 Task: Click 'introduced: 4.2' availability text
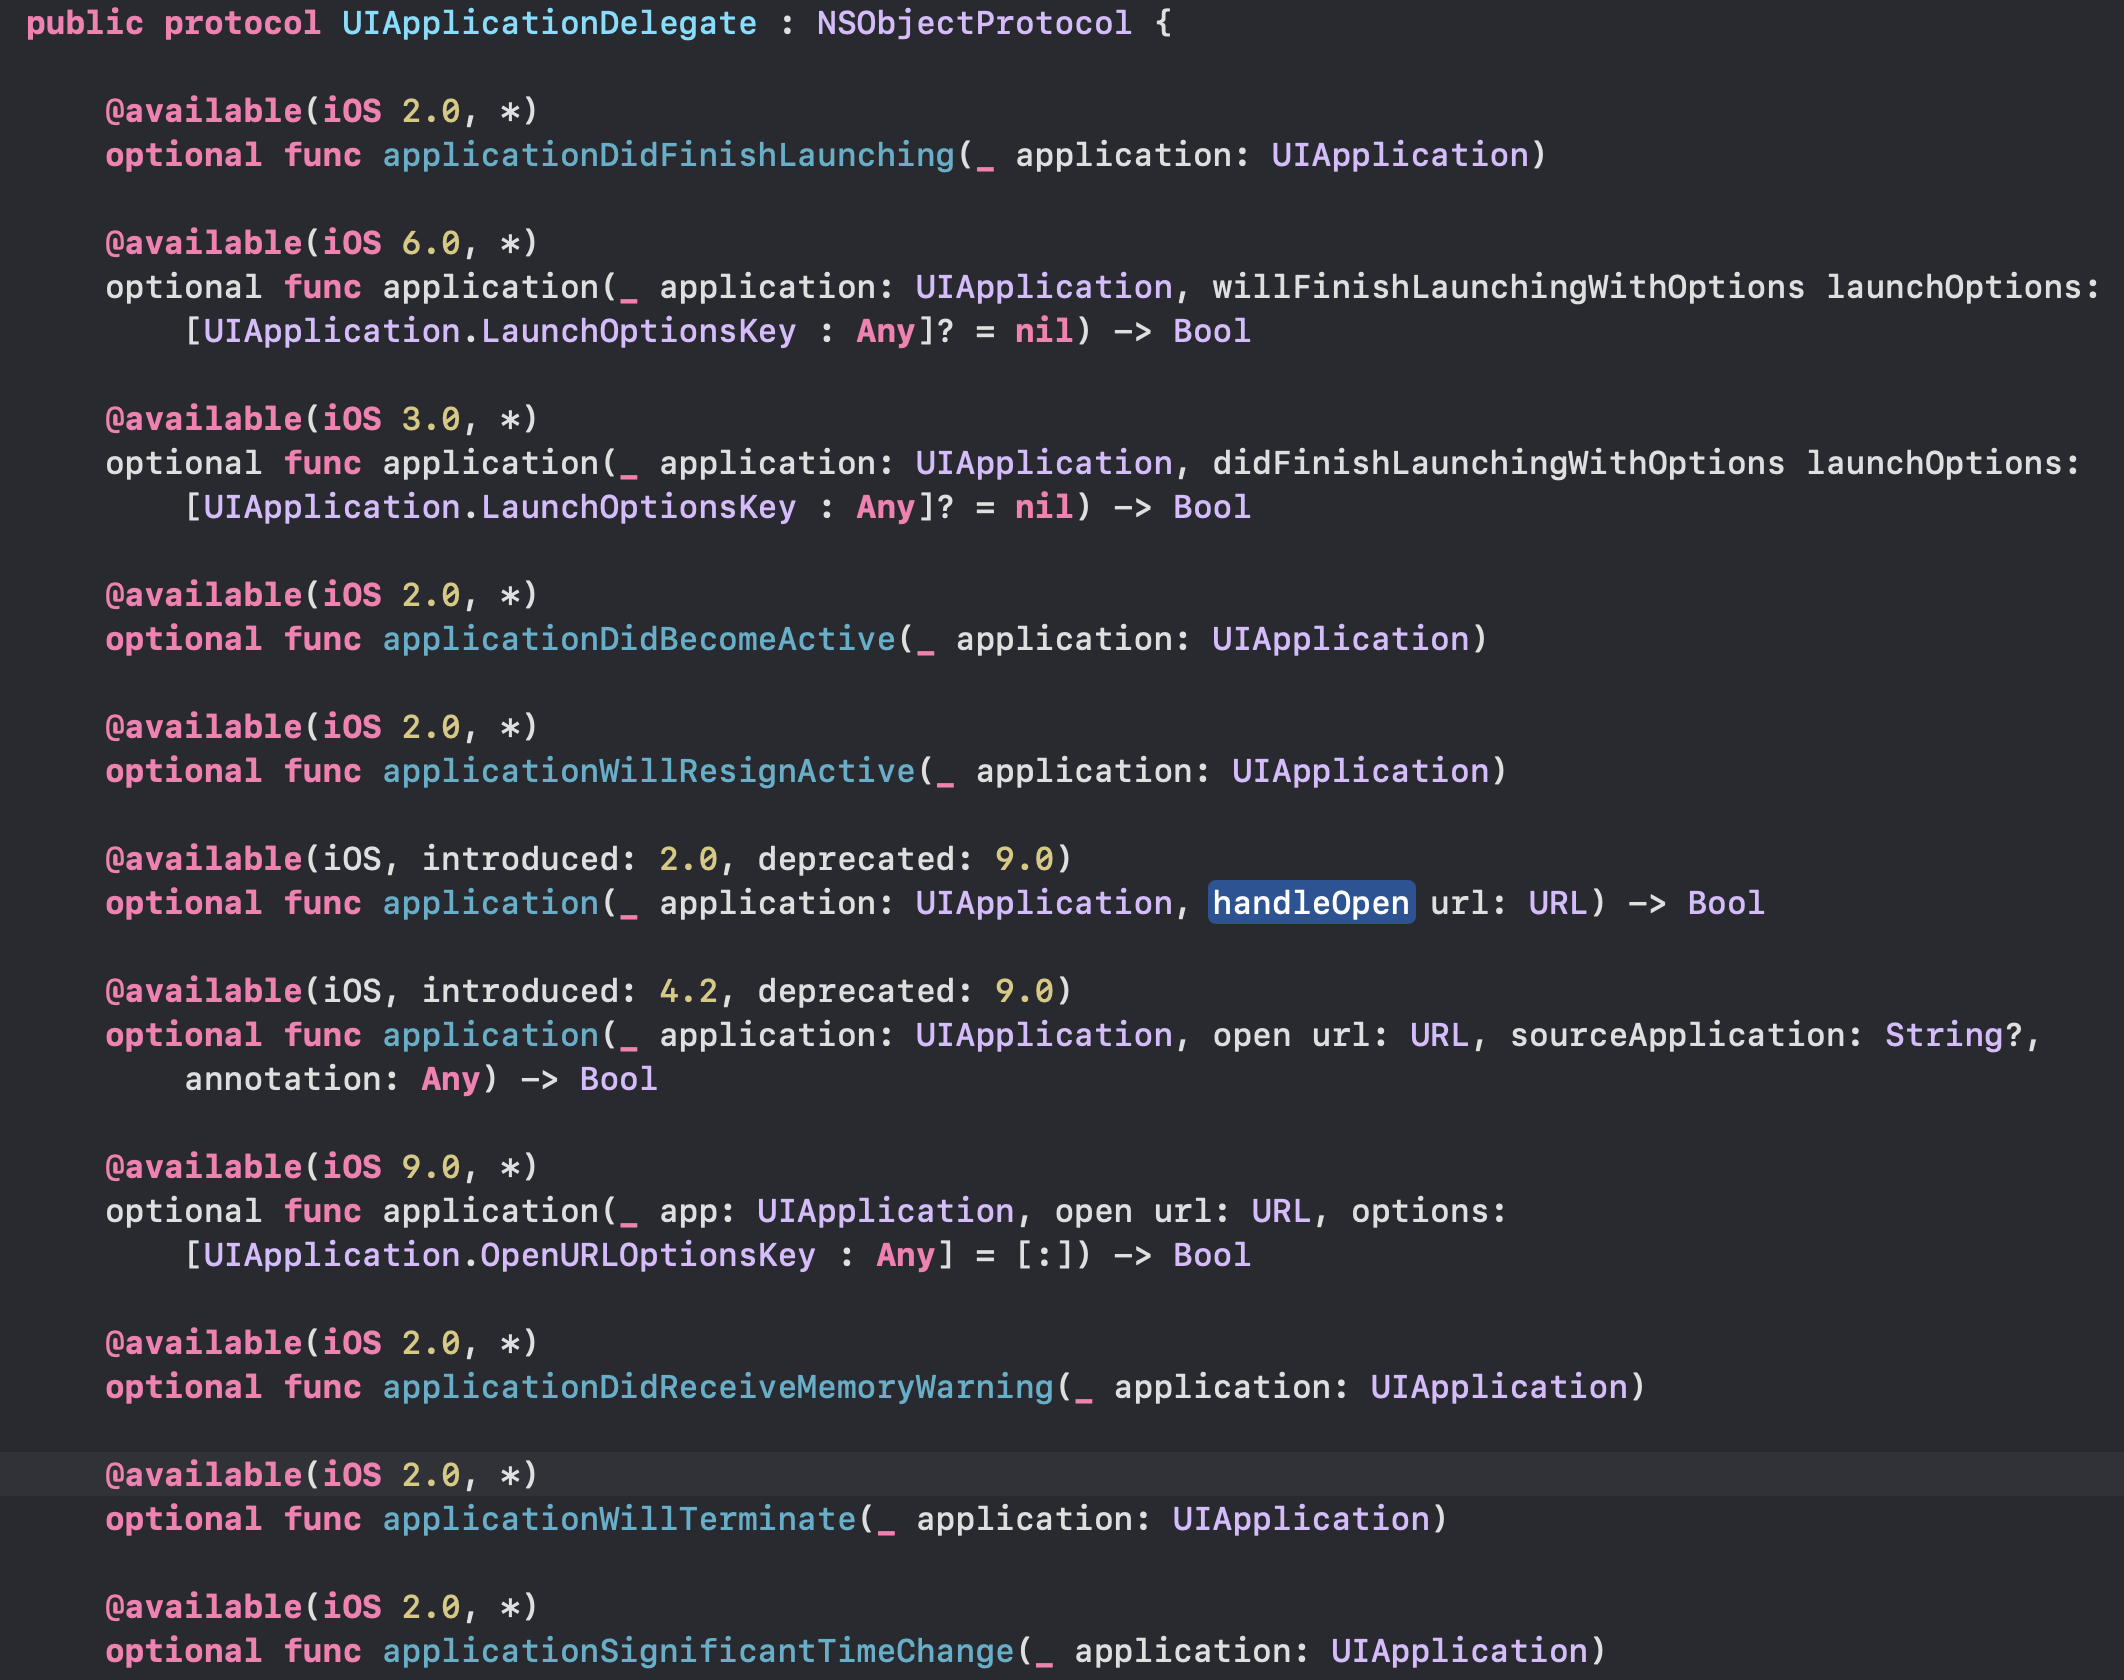pyautogui.click(x=569, y=991)
